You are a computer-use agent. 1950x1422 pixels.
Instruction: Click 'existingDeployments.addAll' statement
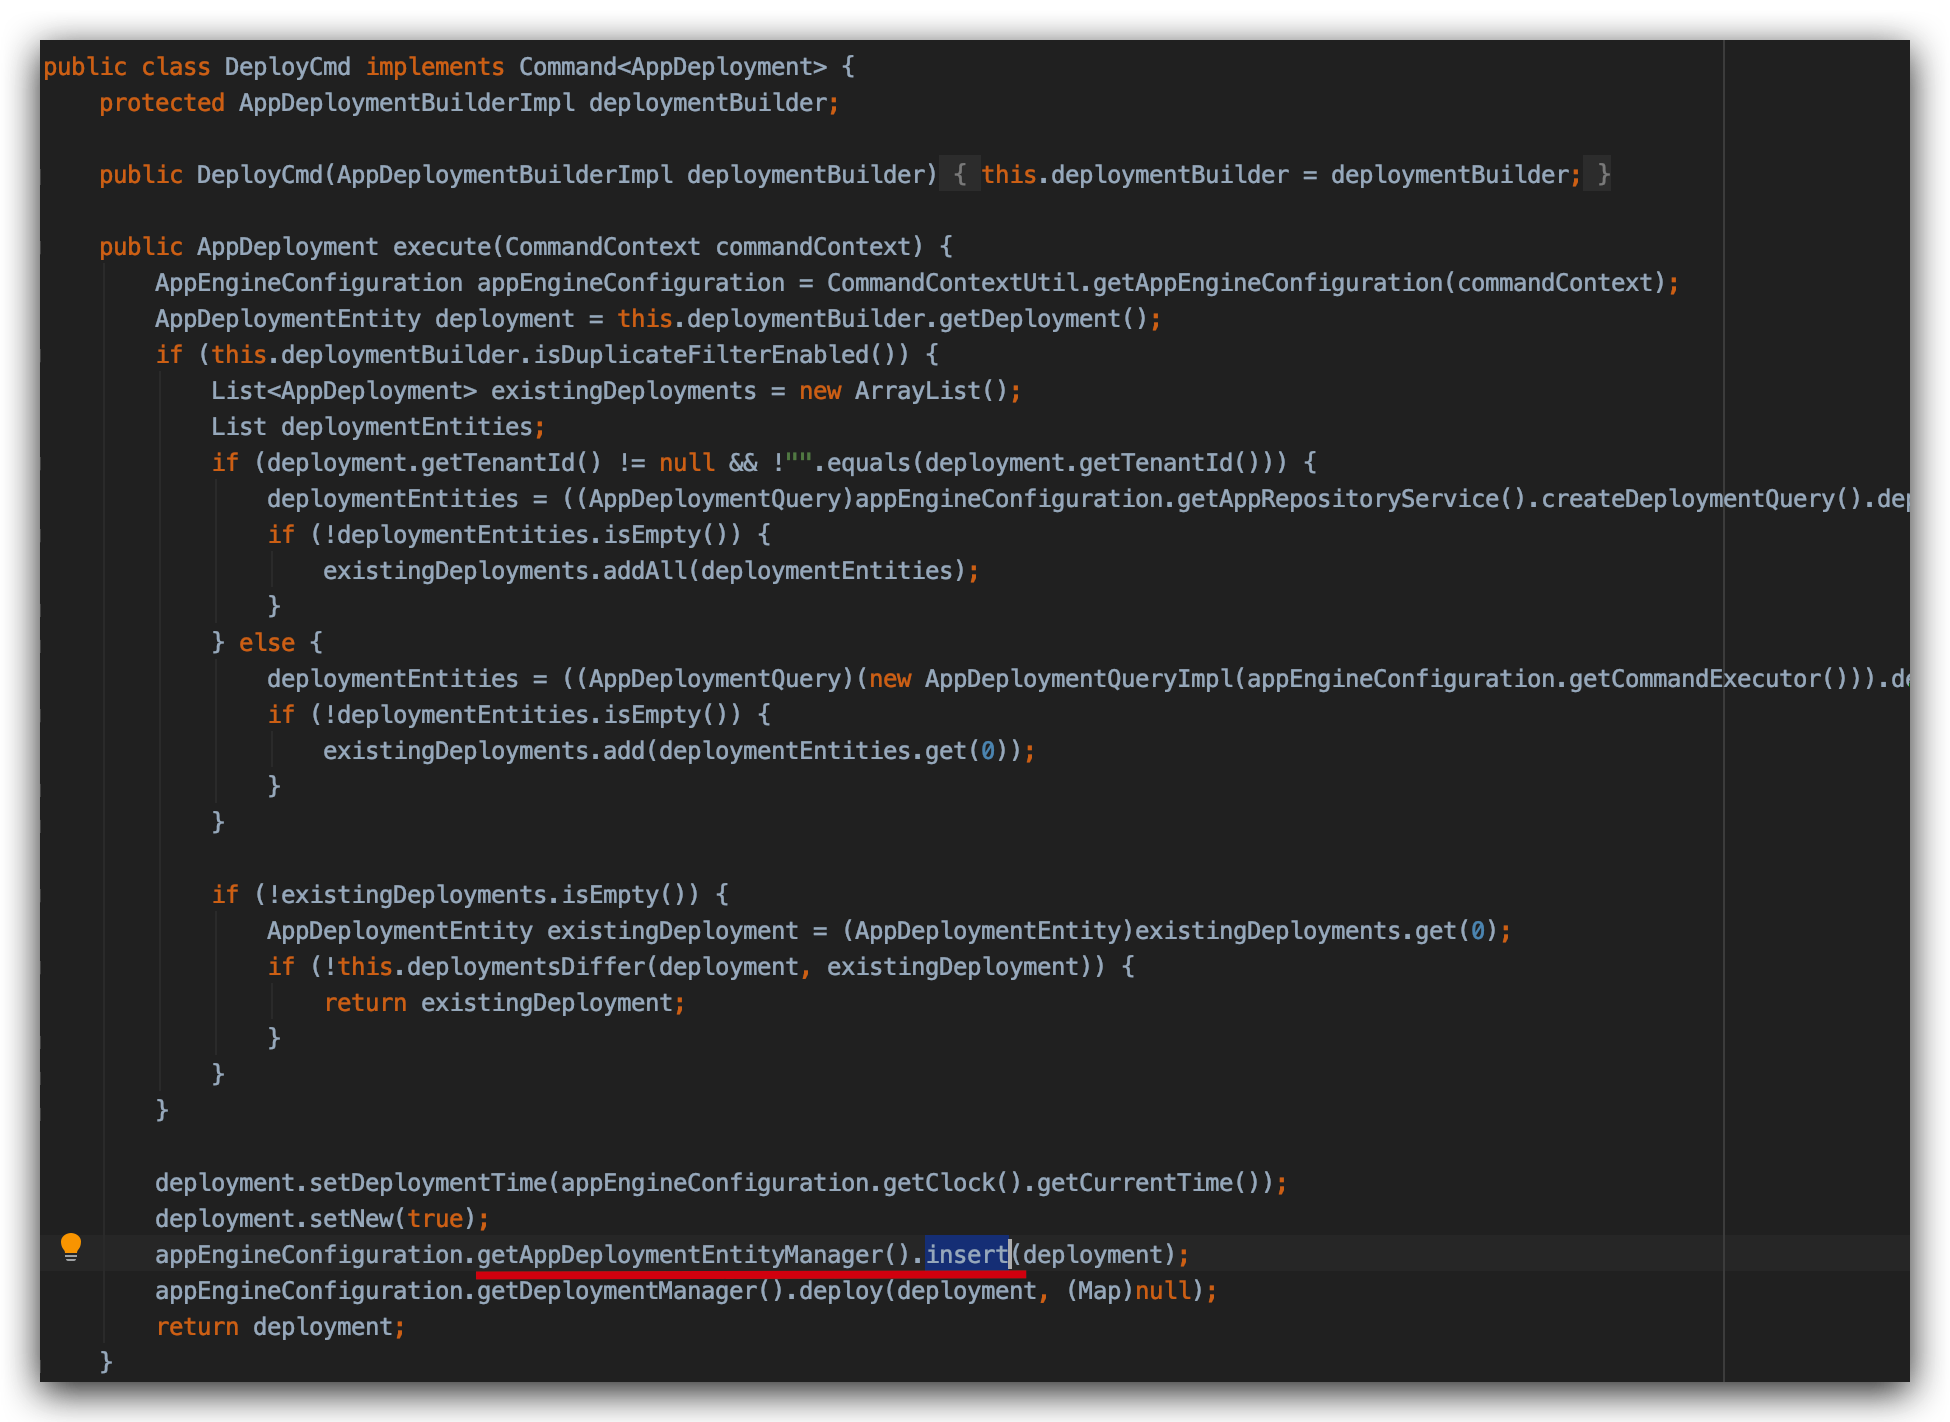651,571
